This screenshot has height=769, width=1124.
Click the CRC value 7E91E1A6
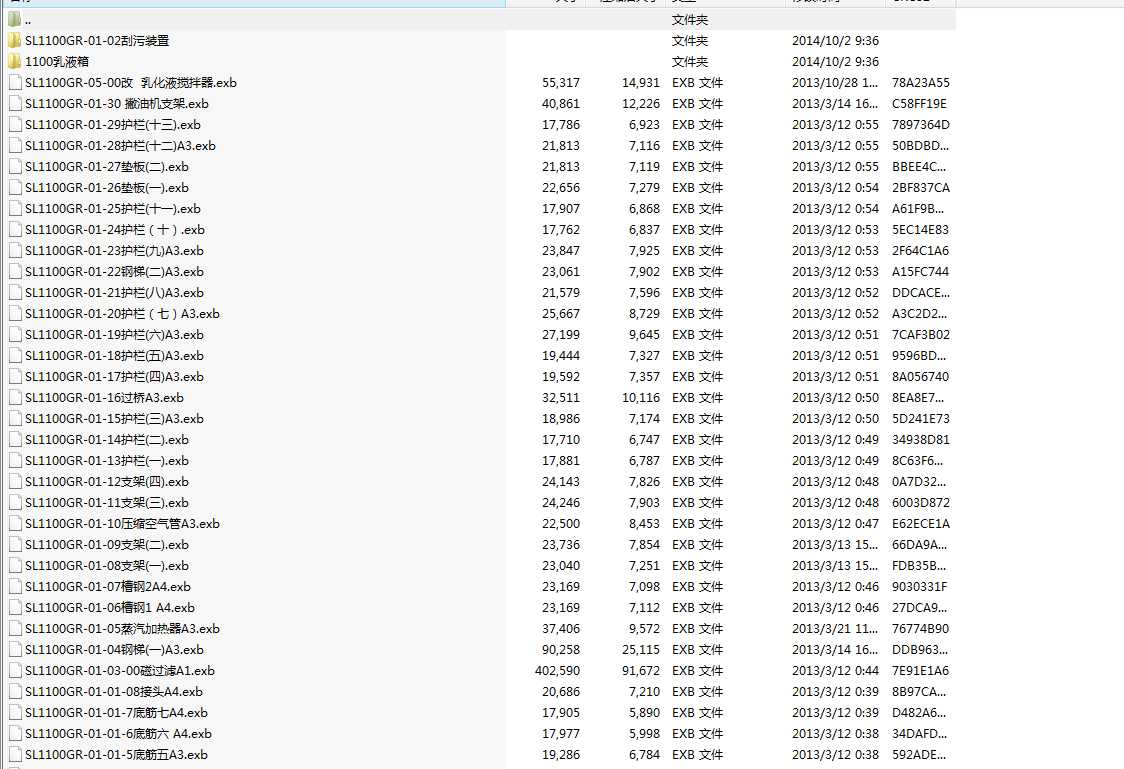tap(920, 671)
